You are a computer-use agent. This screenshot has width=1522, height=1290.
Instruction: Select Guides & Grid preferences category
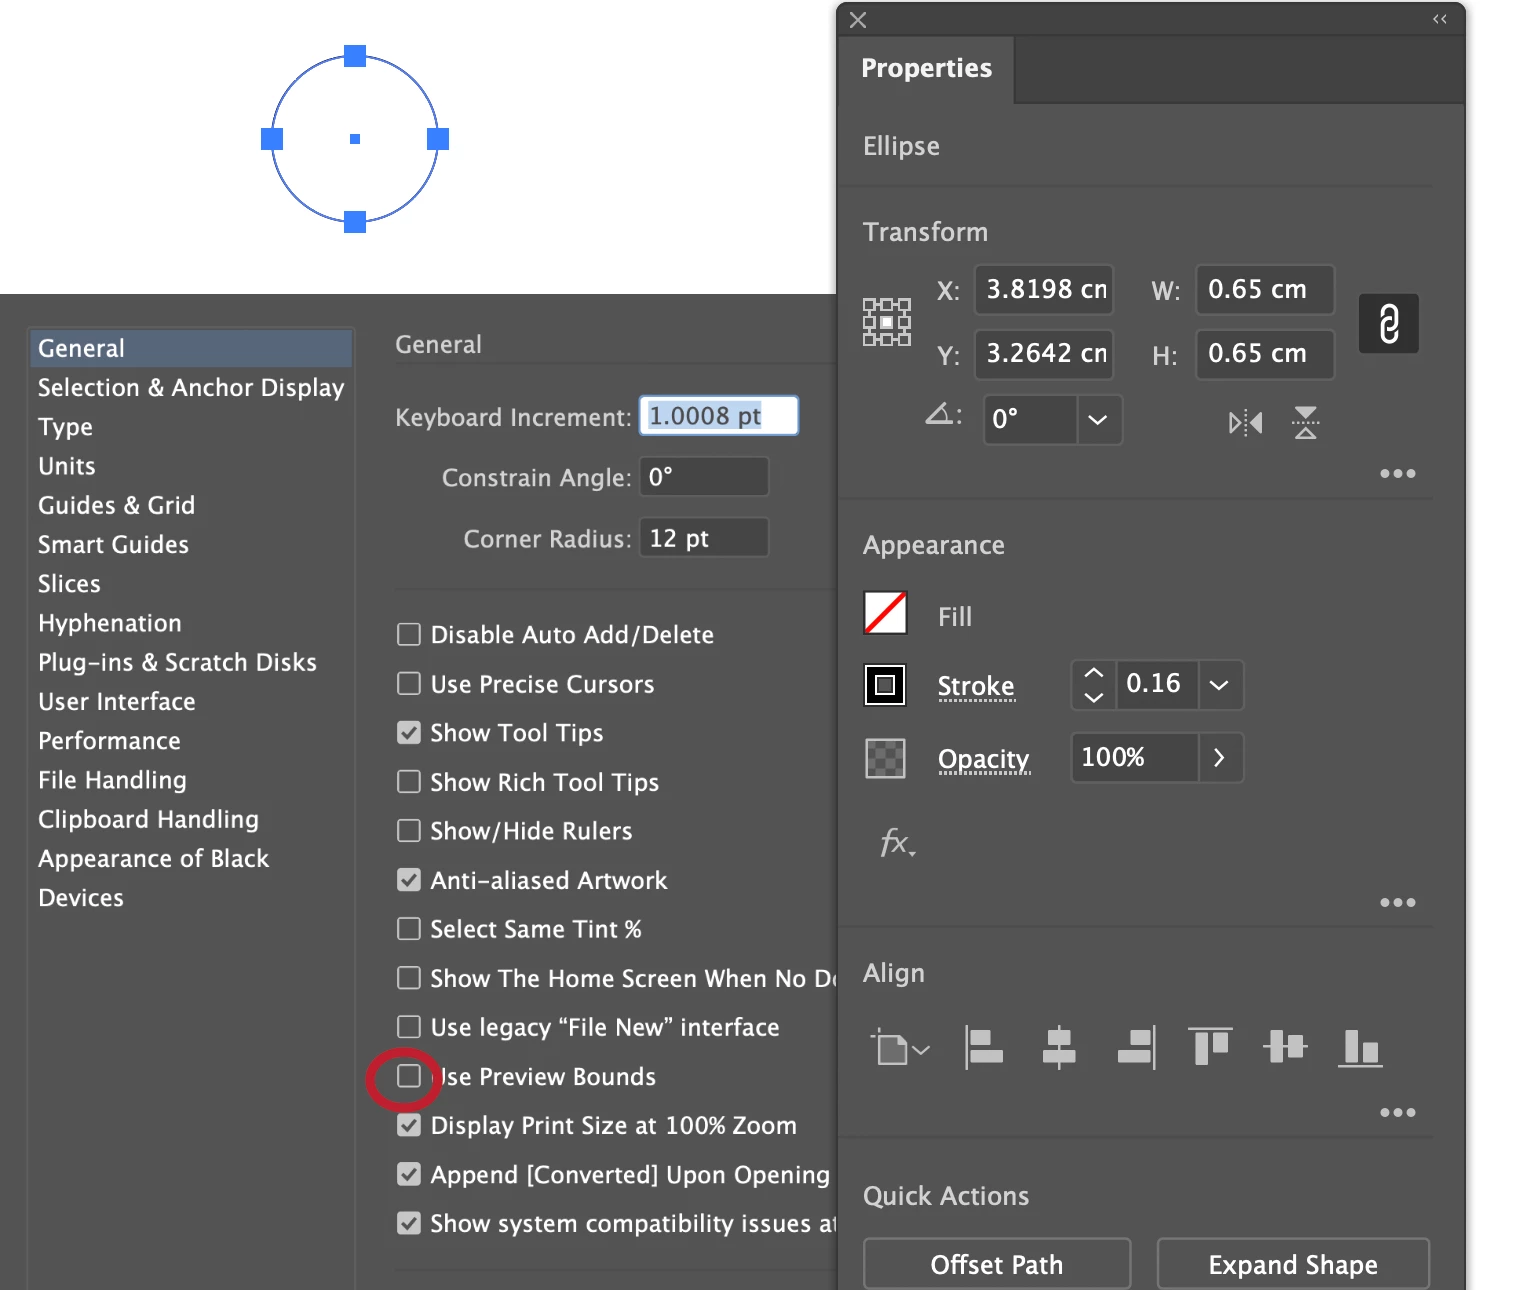click(116, 505)
